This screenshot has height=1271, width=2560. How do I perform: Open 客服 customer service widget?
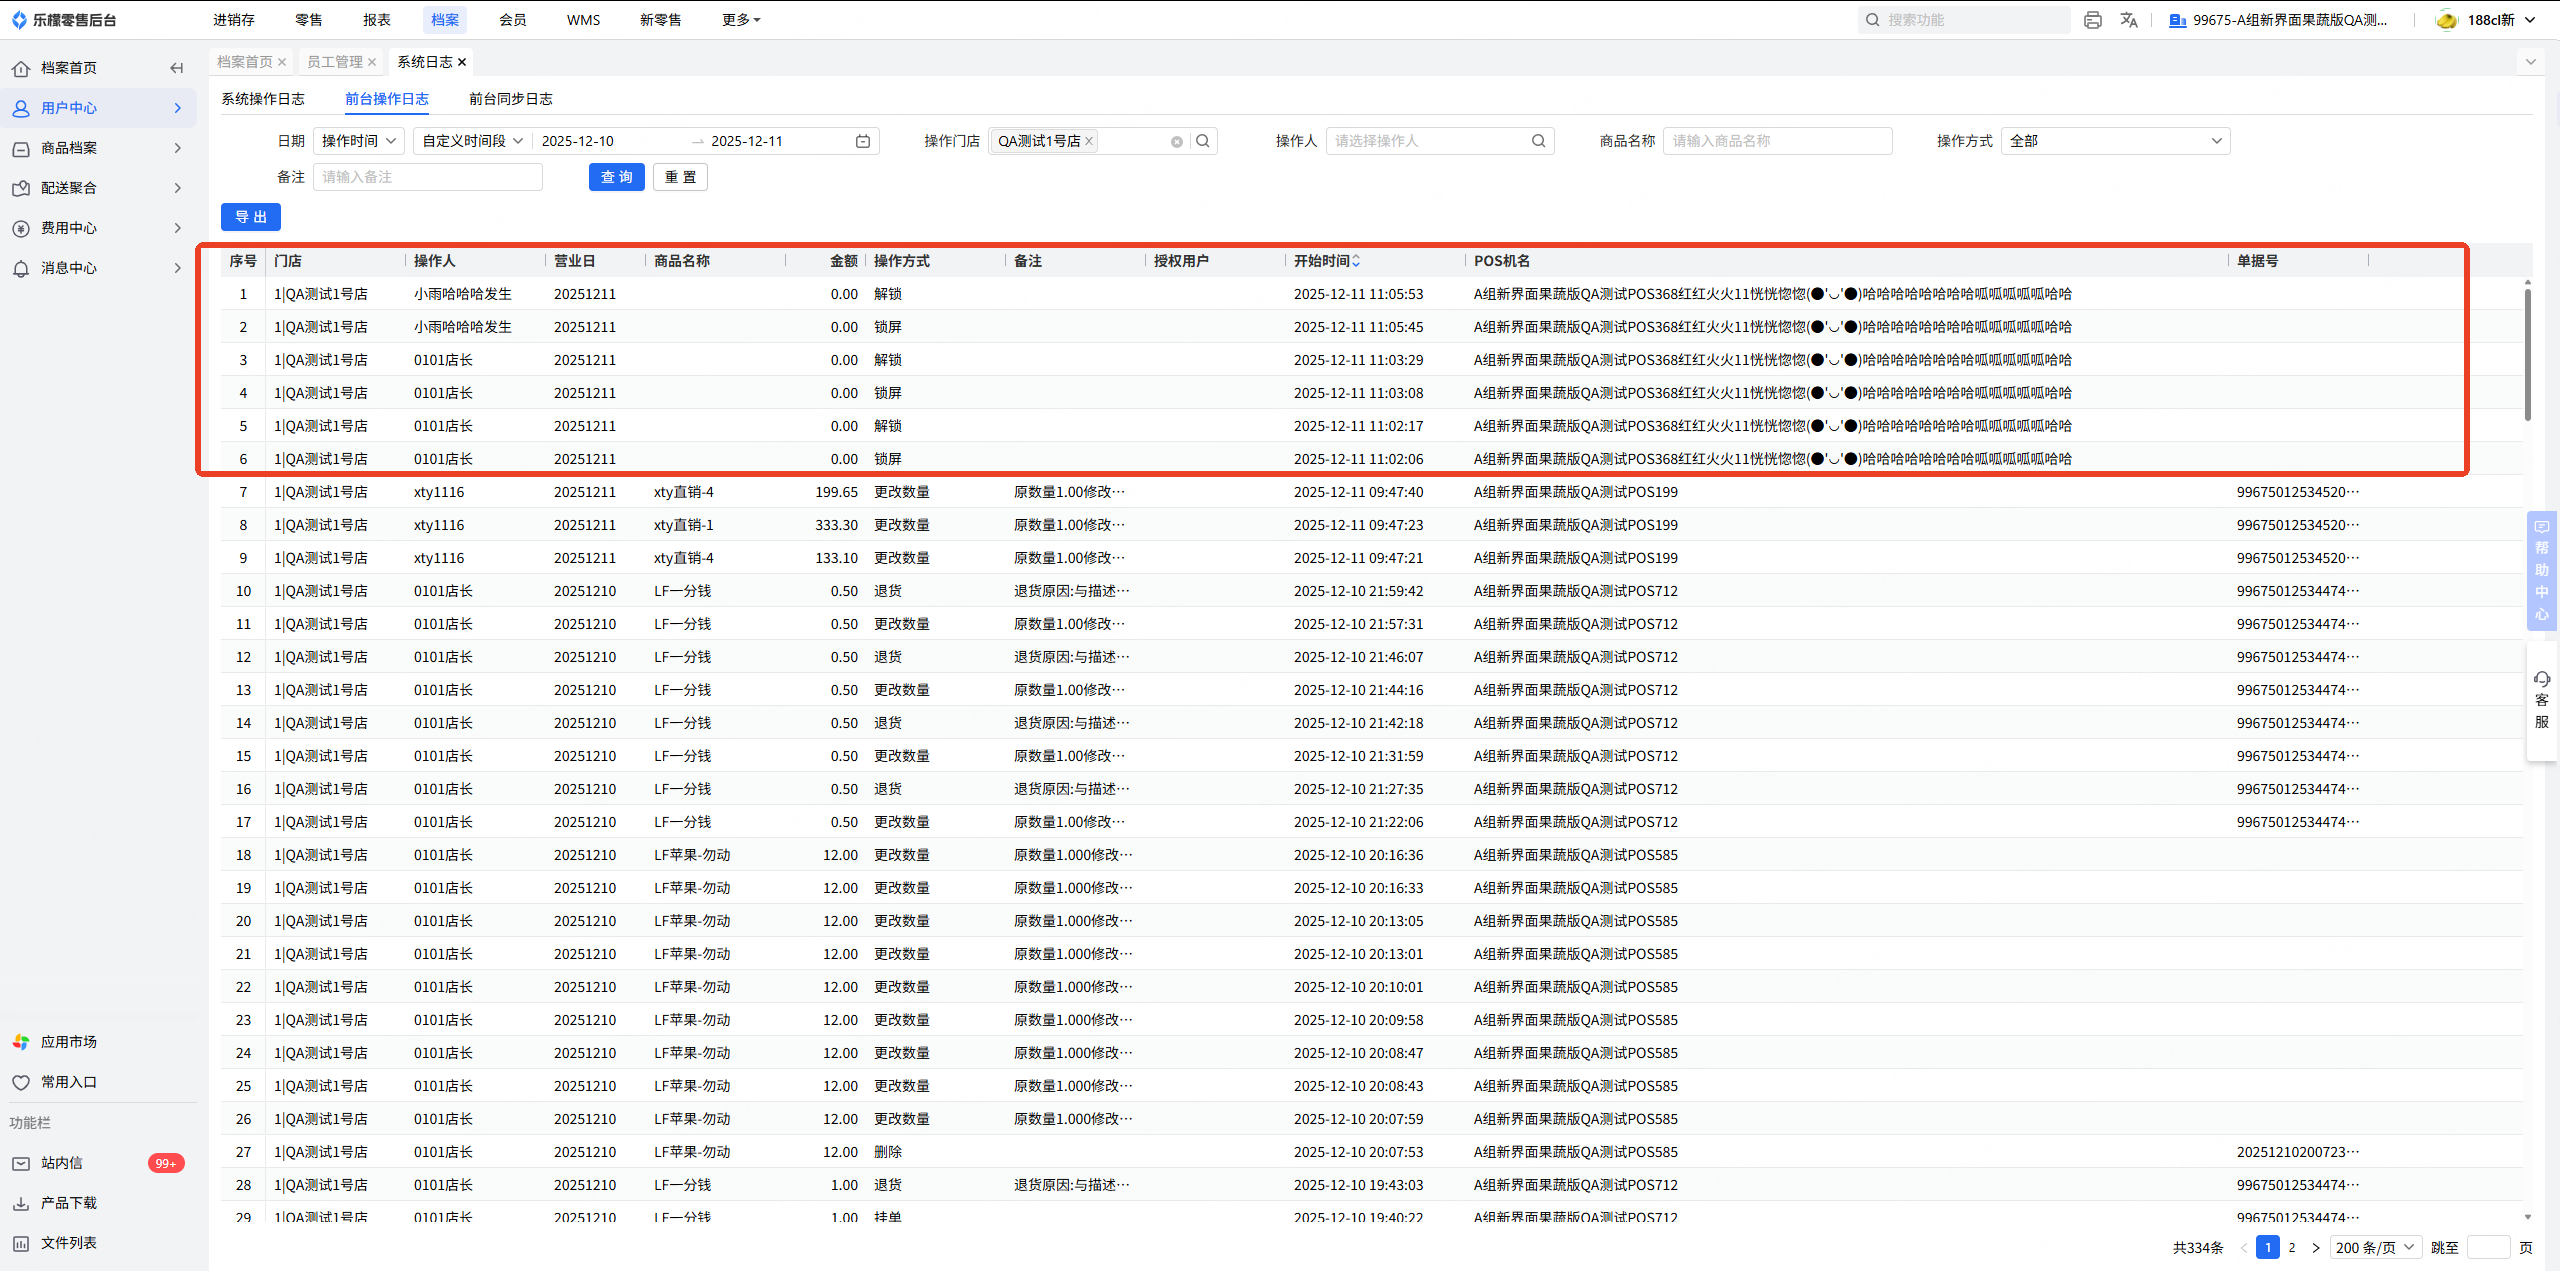point(2541,700)
